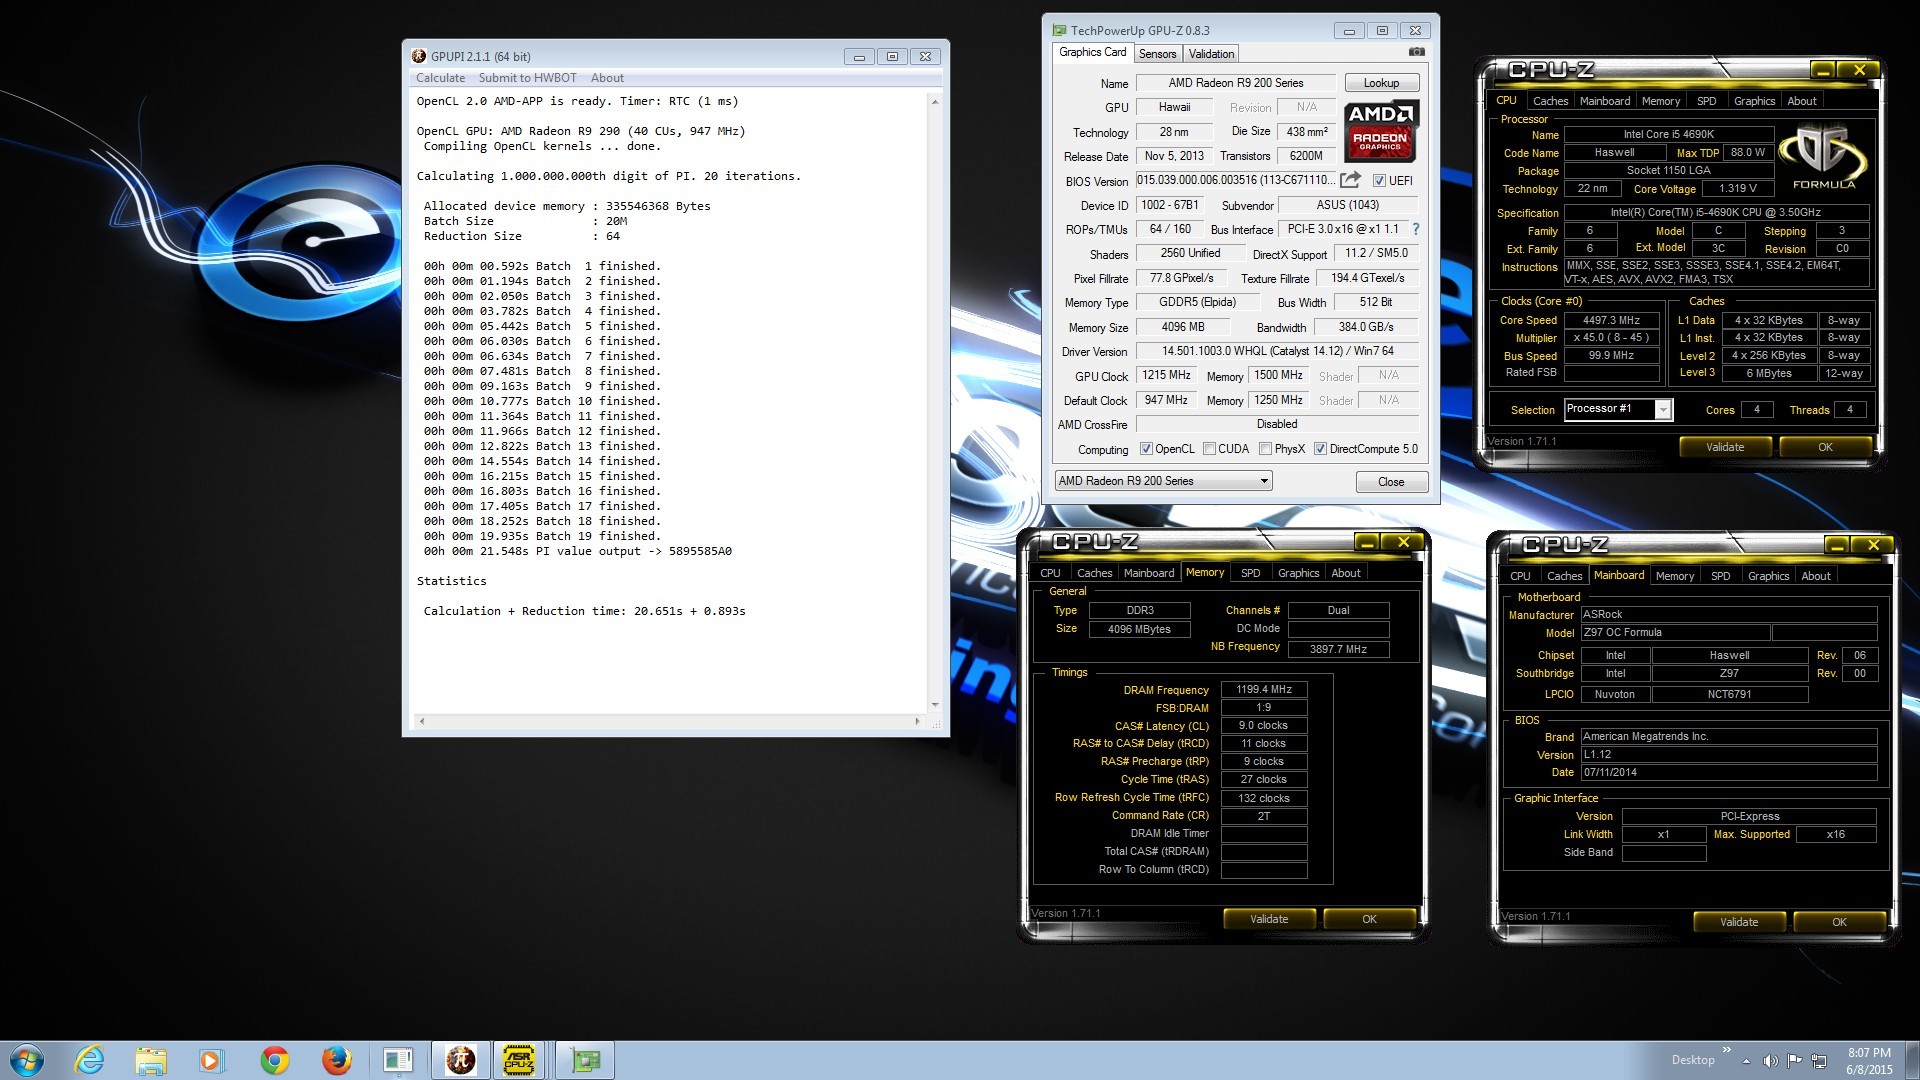Open Google Chrome from taskbar

pyautogui.click(x=274, y=1060)
